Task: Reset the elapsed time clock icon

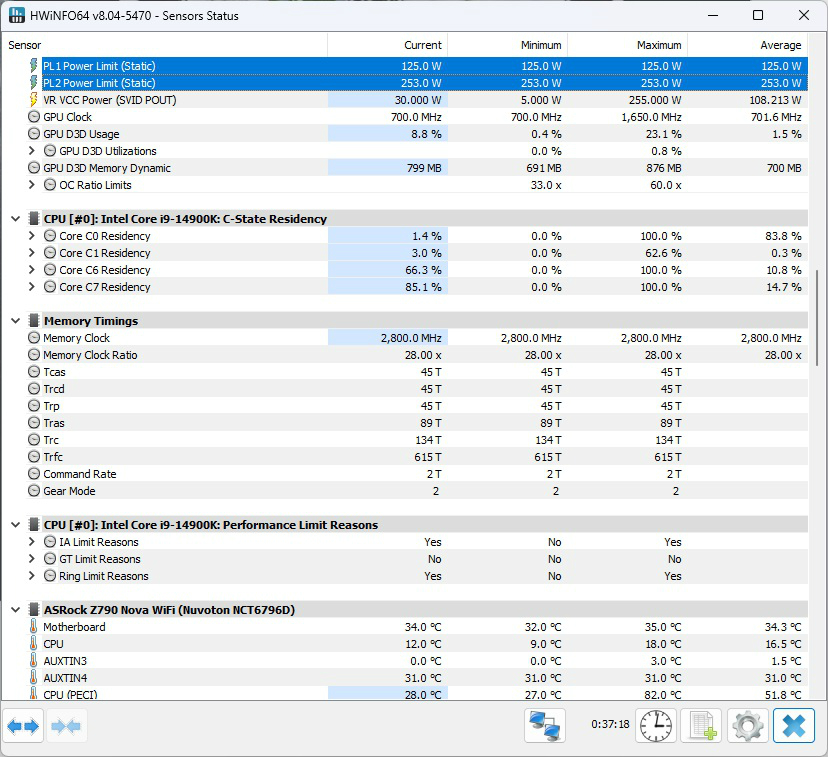Action: click(x=657, y=725)
